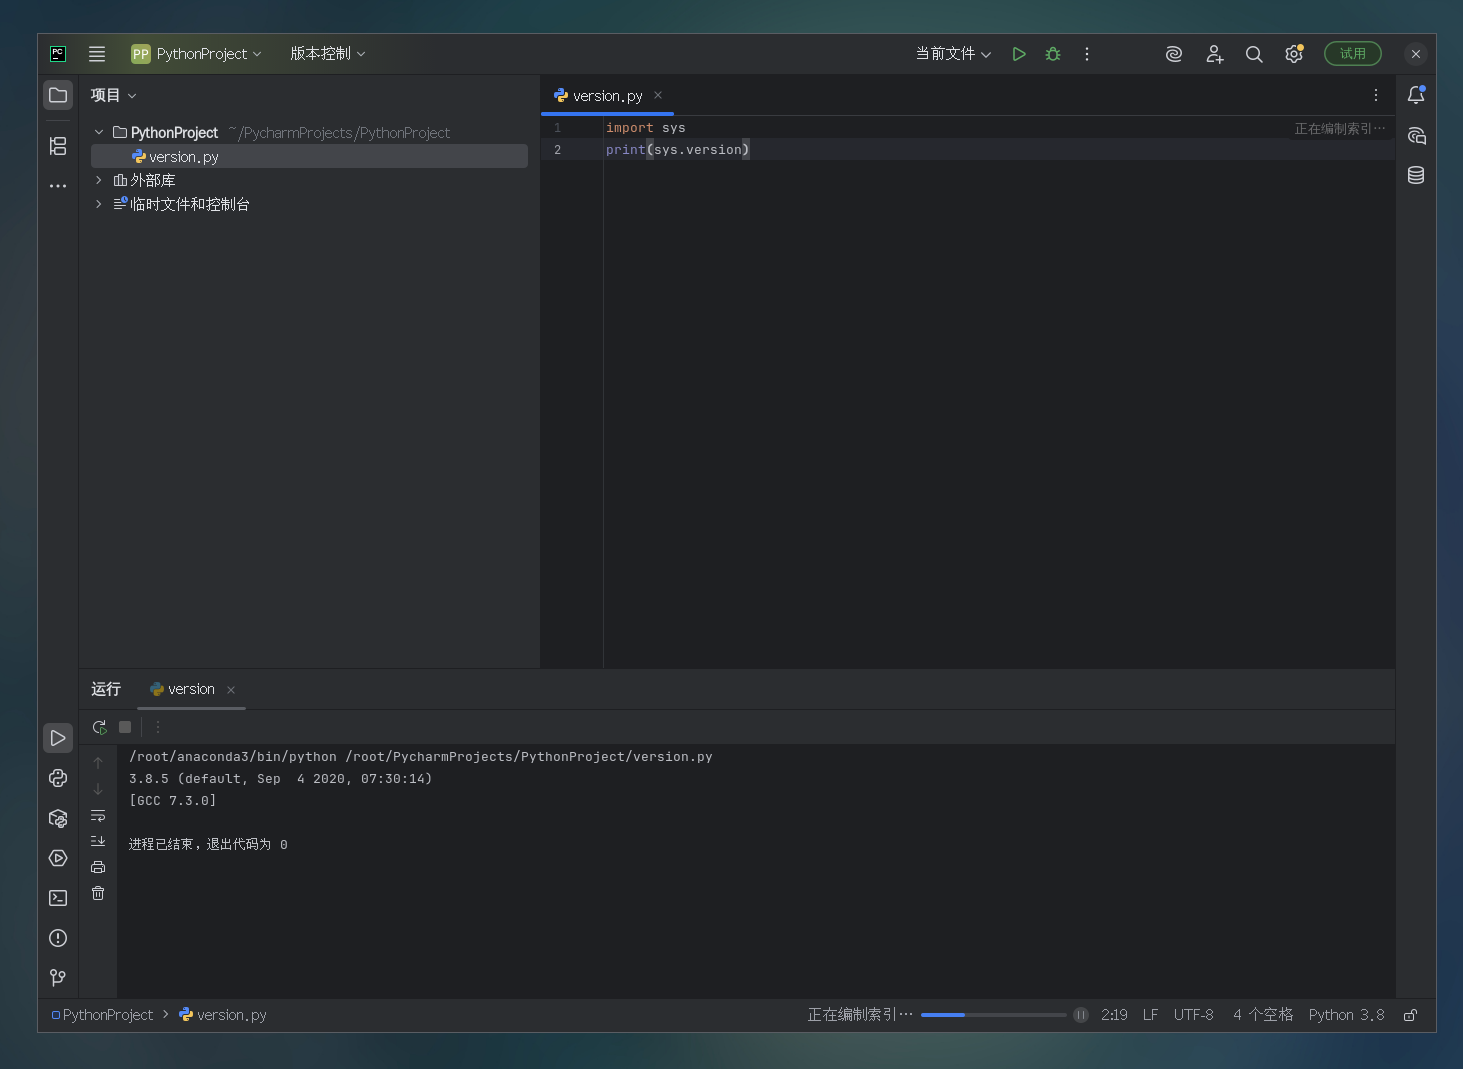Image resolution: width=1463 pixels, height=1069 pixels.
Task: Open the 版本控制 dropdown menu
Action: point(328,54)
